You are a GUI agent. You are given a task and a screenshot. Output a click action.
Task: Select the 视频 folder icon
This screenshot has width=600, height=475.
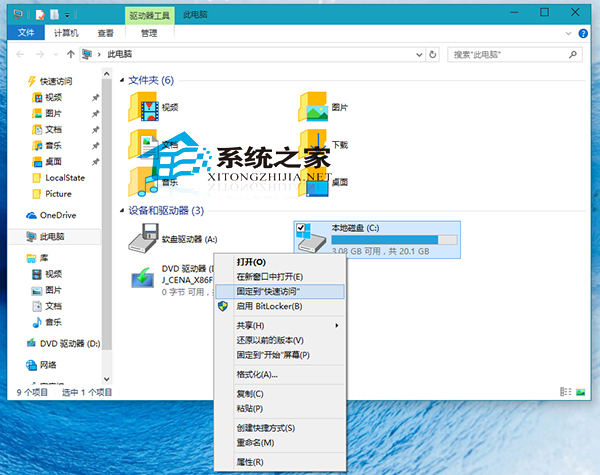coord(144,107)
